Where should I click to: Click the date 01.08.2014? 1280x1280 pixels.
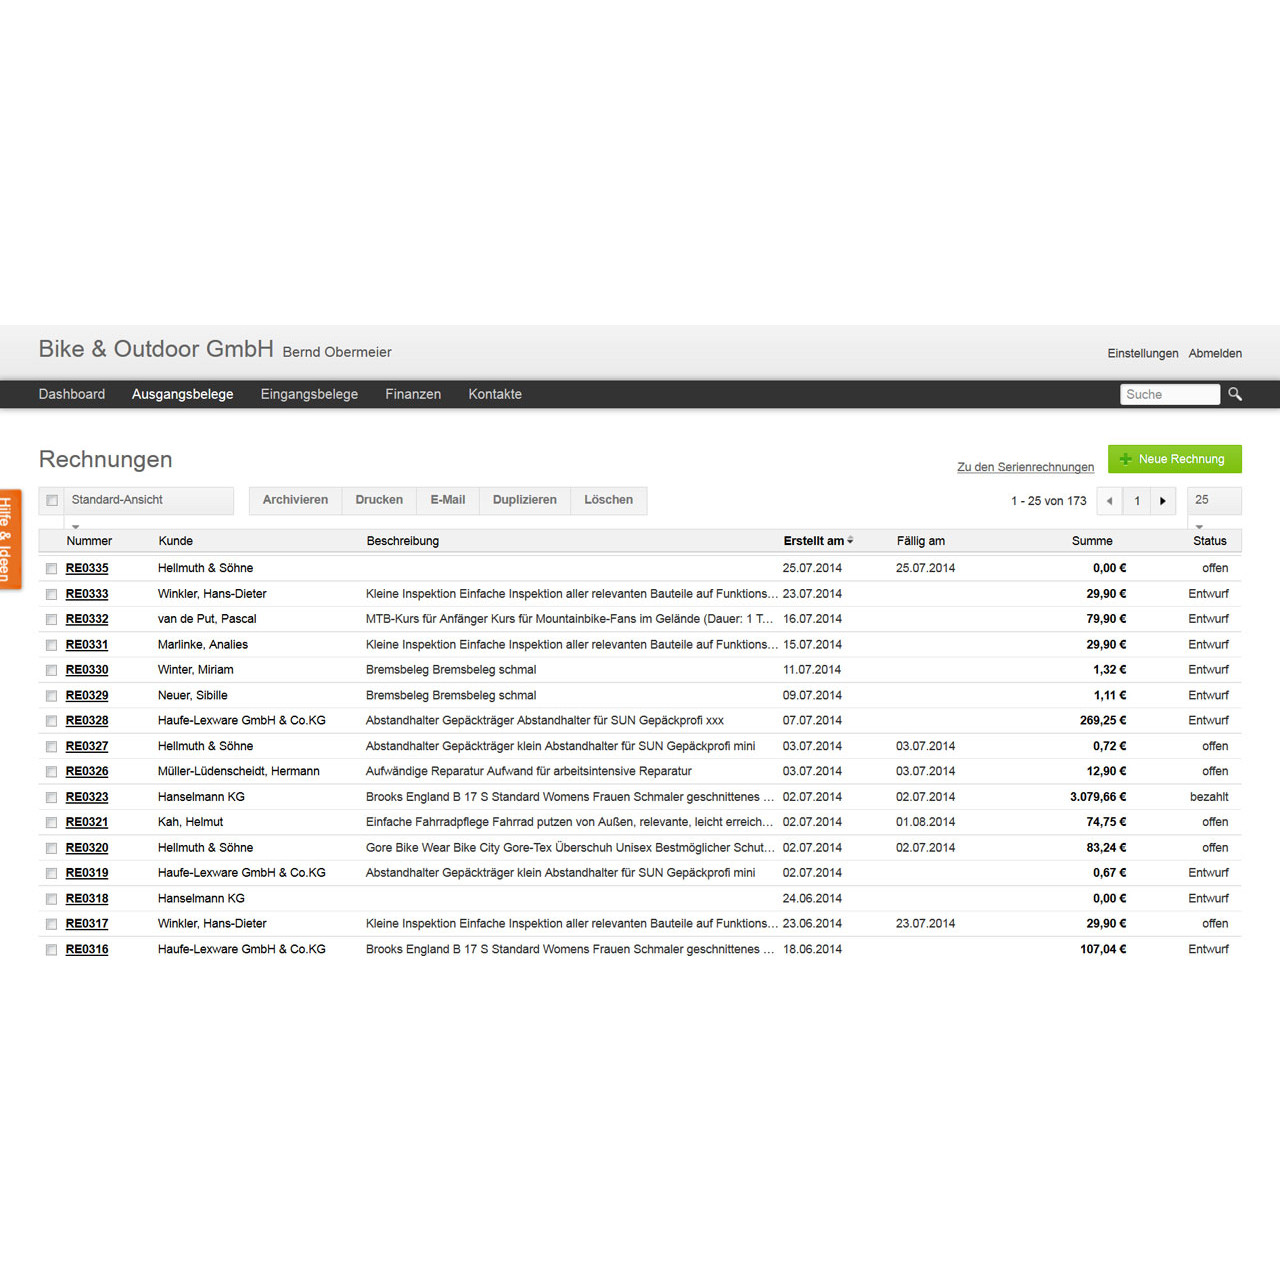click(925, 822)
